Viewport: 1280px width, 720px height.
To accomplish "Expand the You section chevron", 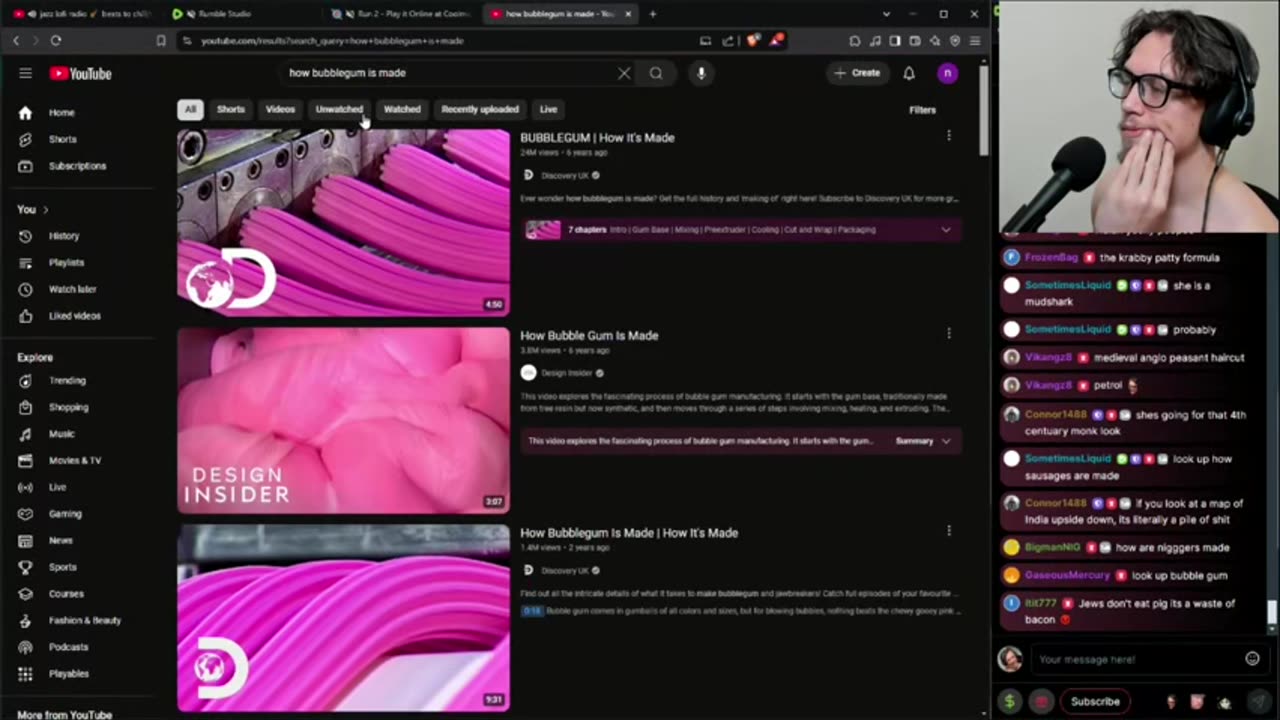I will 45,209.
